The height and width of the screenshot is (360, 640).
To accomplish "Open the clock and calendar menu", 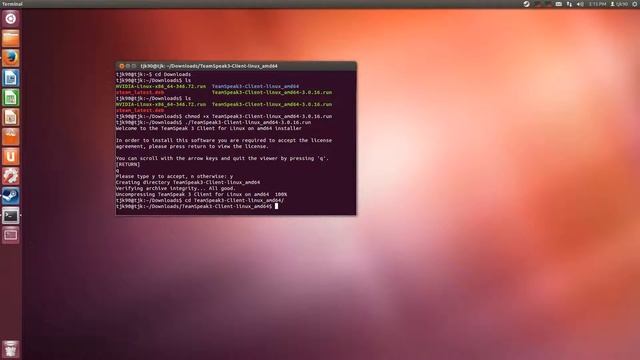I will [x=598, y=4].
